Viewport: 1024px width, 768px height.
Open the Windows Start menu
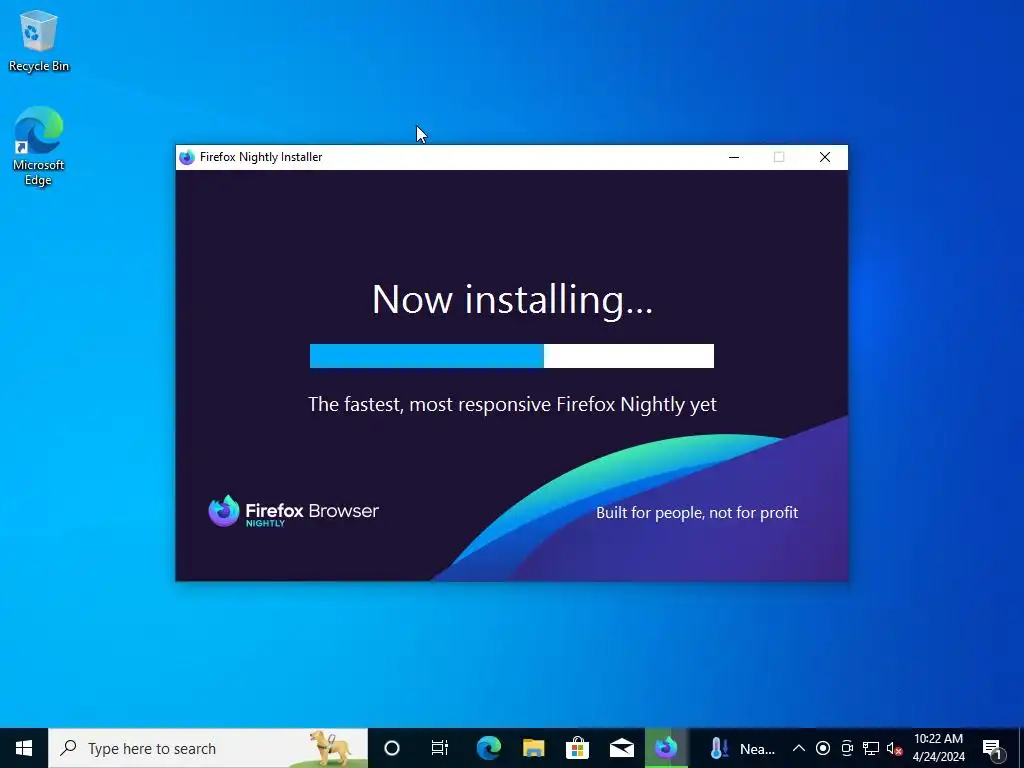[24, 748]
